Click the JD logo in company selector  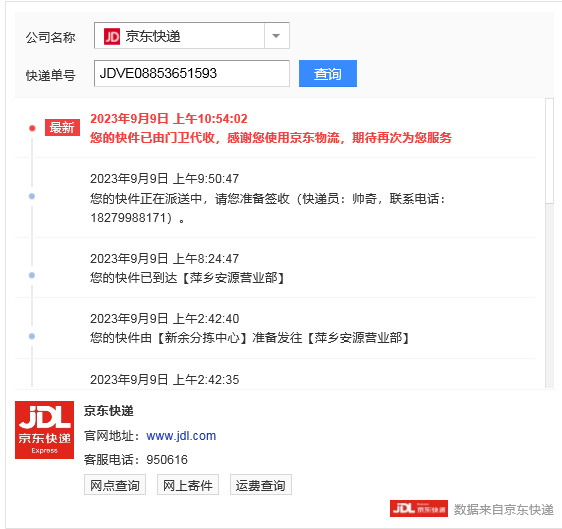112,36
